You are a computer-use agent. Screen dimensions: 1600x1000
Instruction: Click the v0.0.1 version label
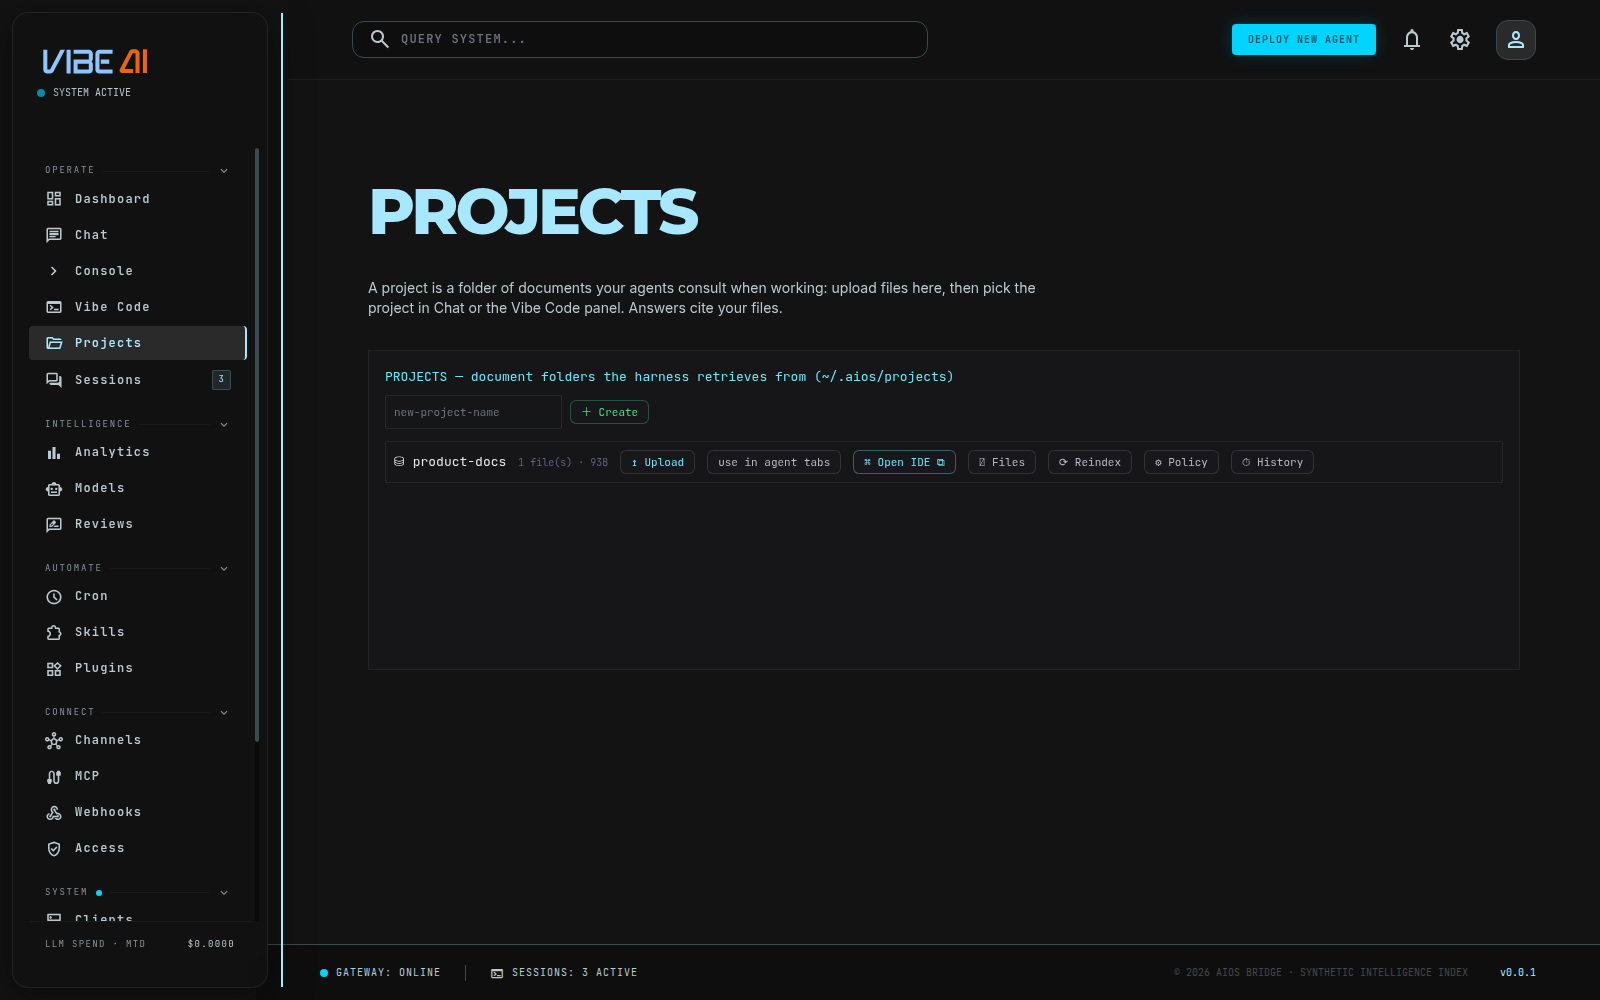(1518, 973)
